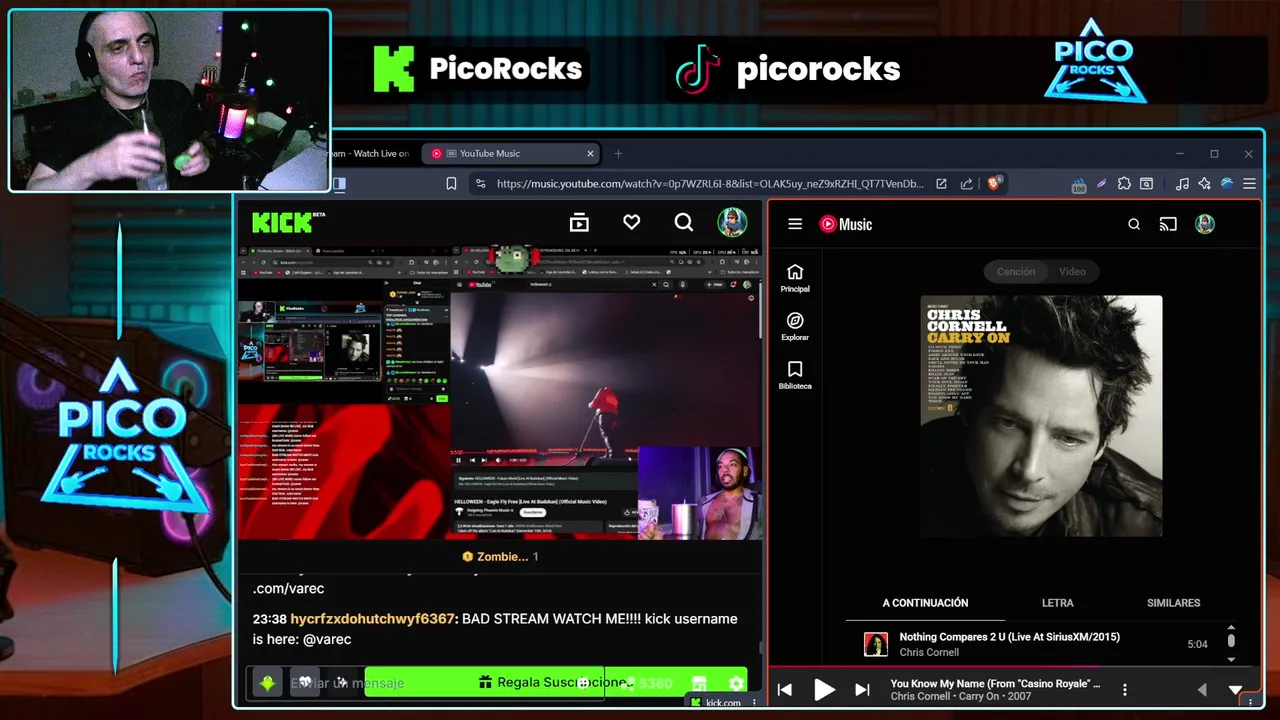Open page in app icon
This screenshot has width=1280, height=720.
tap(941, 183)
